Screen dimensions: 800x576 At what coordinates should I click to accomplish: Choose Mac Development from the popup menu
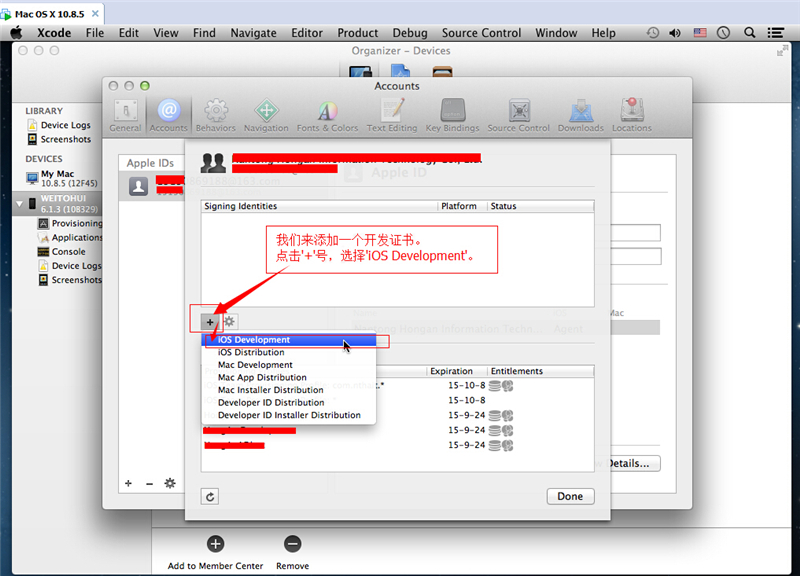point(289,365)
